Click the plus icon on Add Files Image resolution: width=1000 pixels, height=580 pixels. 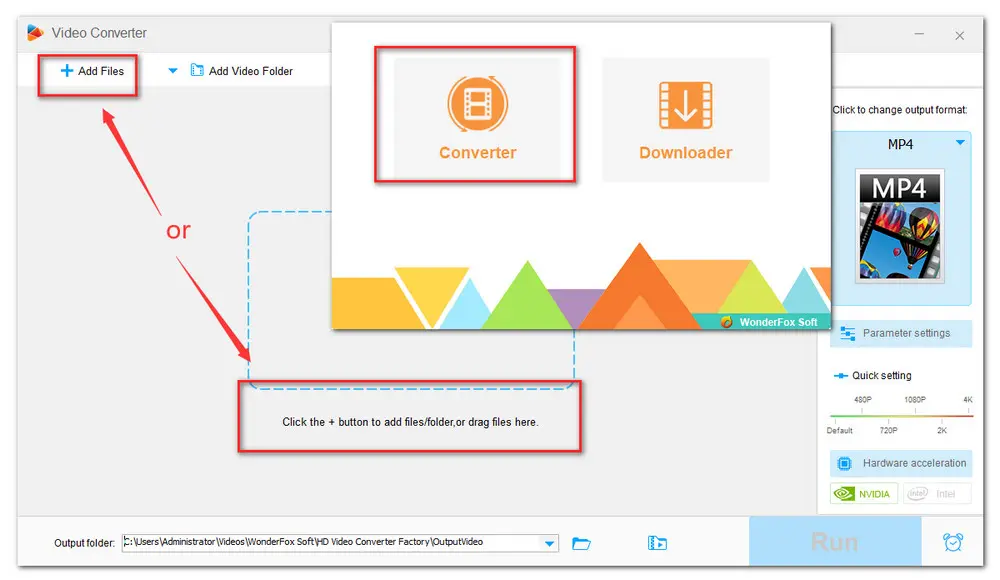pos(66,70)
